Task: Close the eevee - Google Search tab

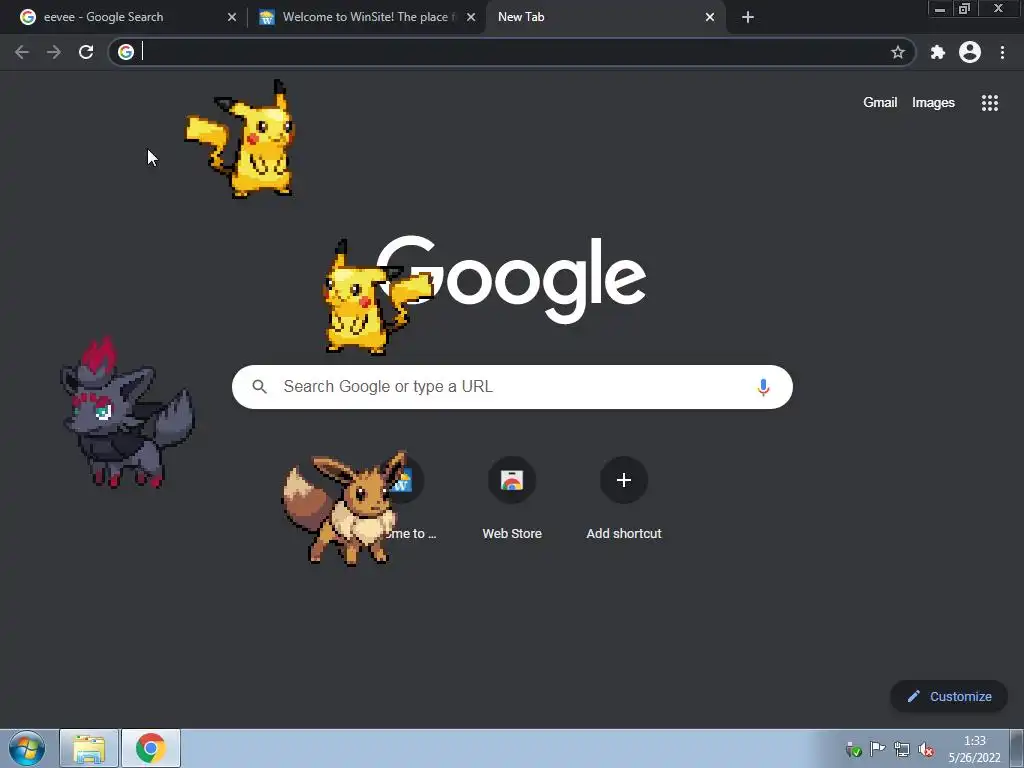Action: pos(232,17)
